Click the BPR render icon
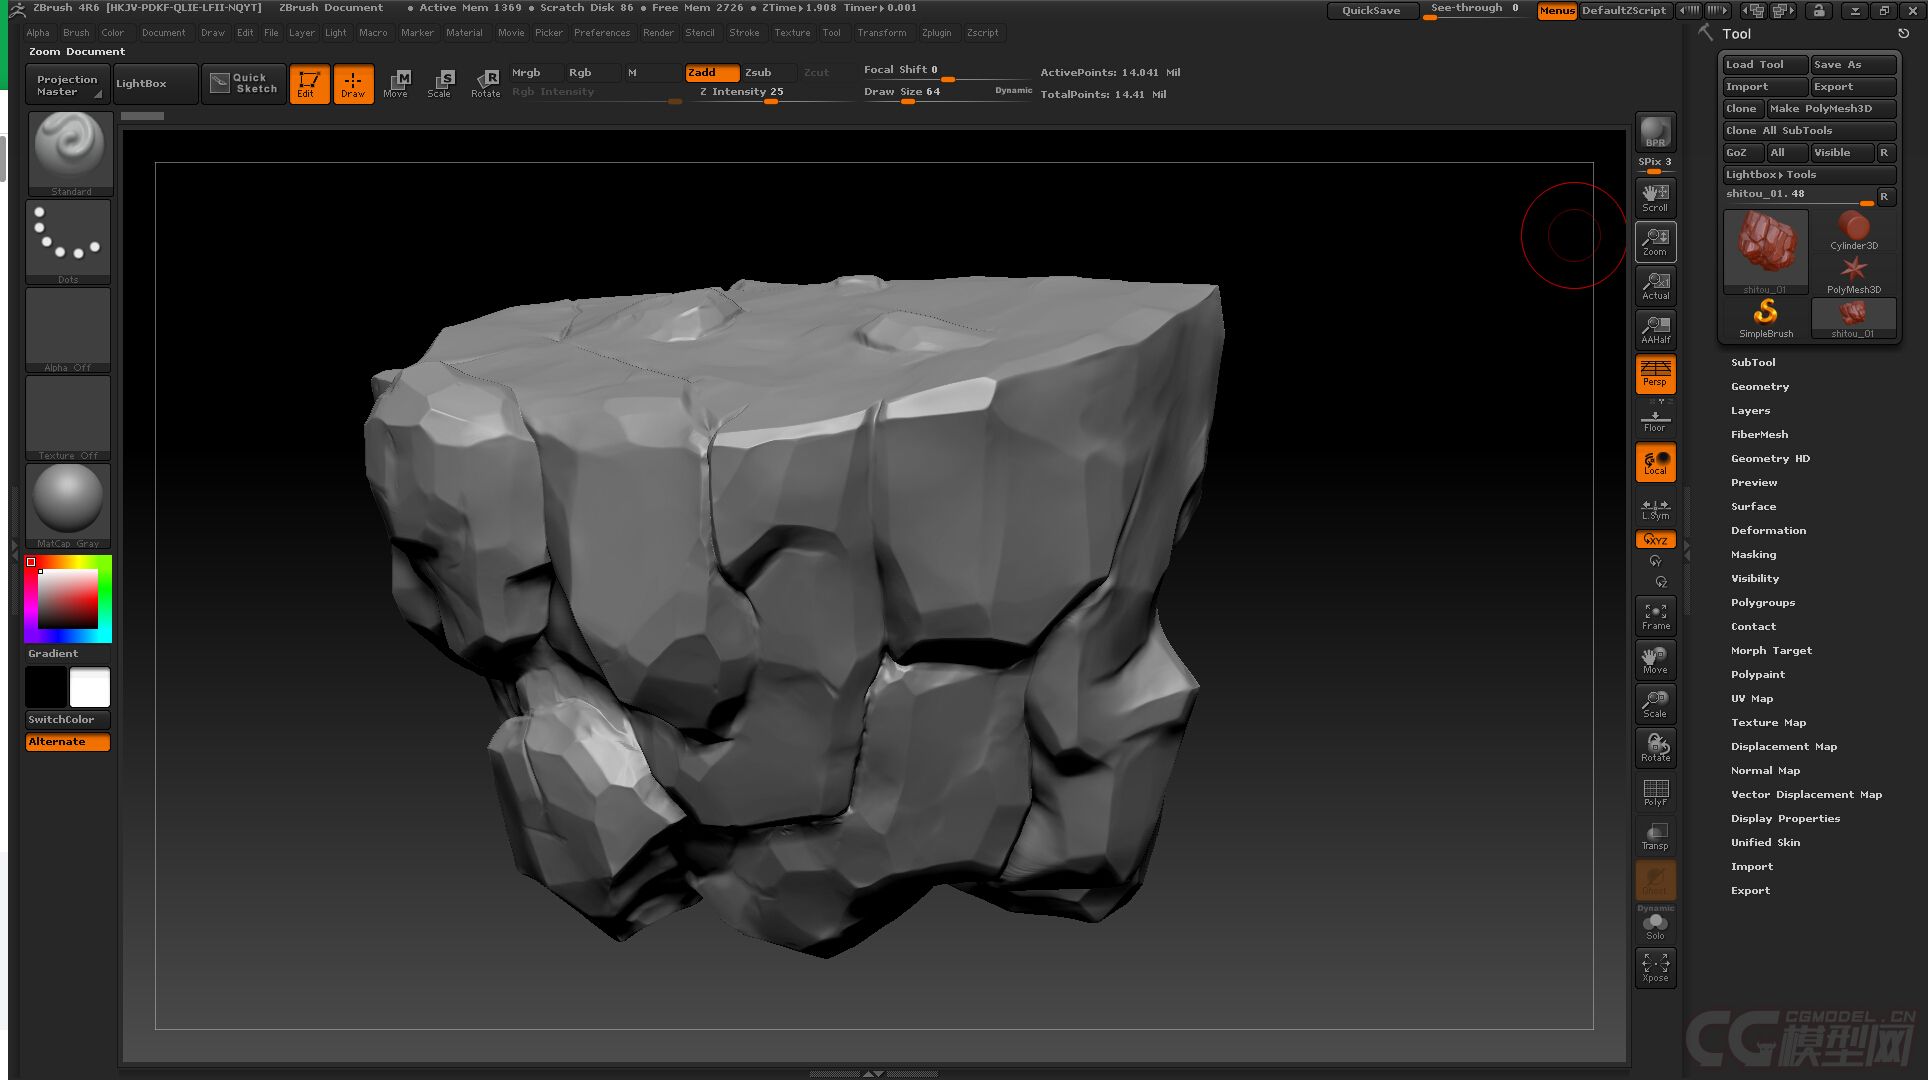Screen dimensions: 1928x1080 [1655, 132]
